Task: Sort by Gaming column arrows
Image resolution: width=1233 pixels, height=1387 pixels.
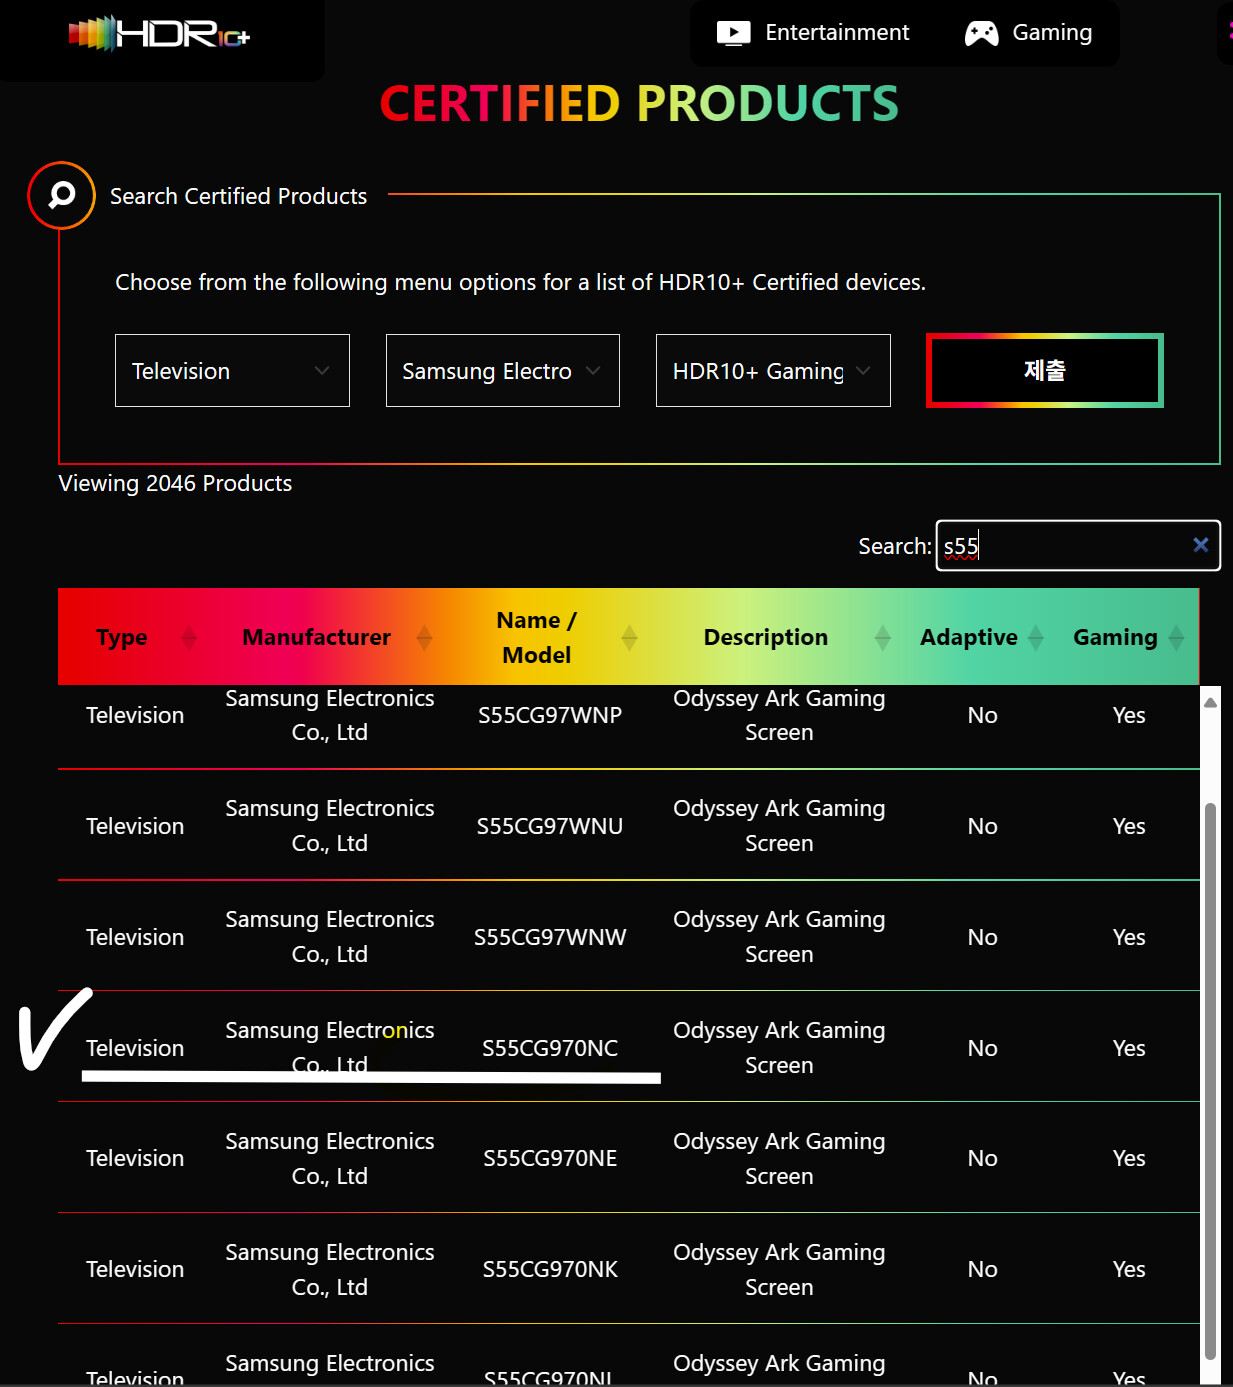Action: [x=1176, y=637]
